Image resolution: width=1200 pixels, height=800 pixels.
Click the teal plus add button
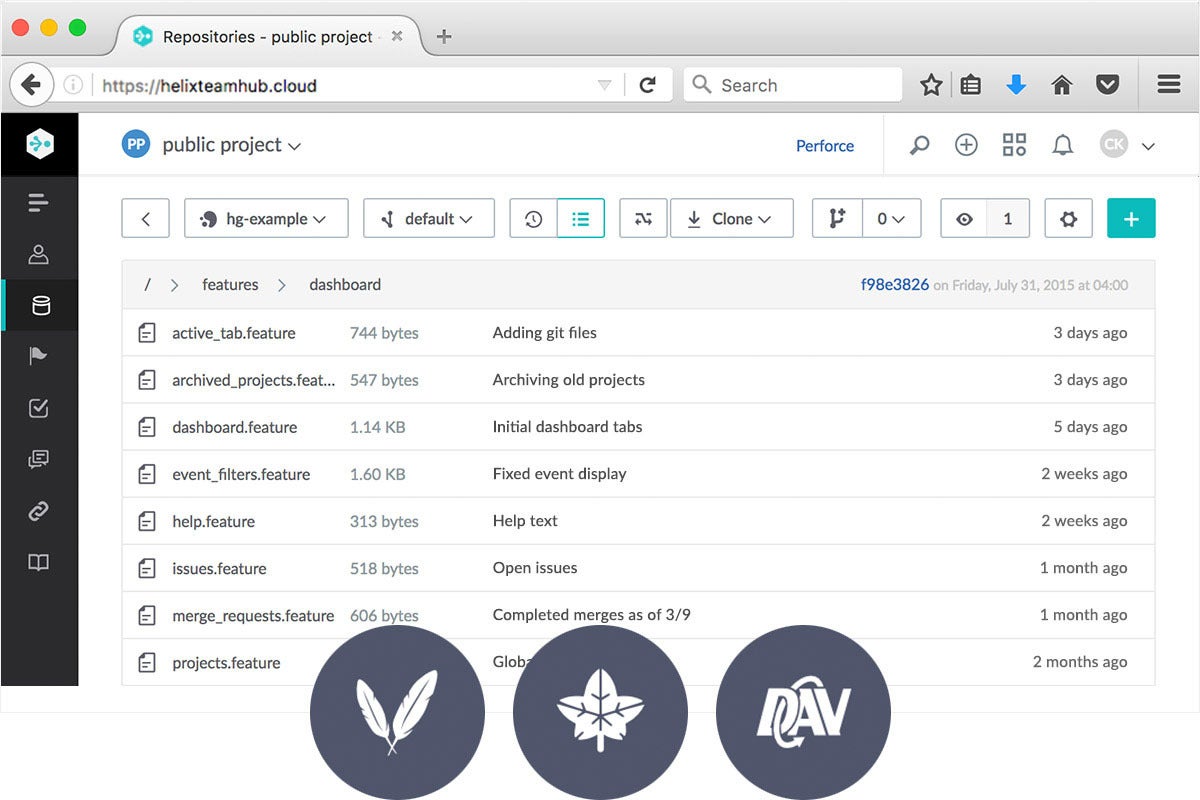[x=1131, y=219]
